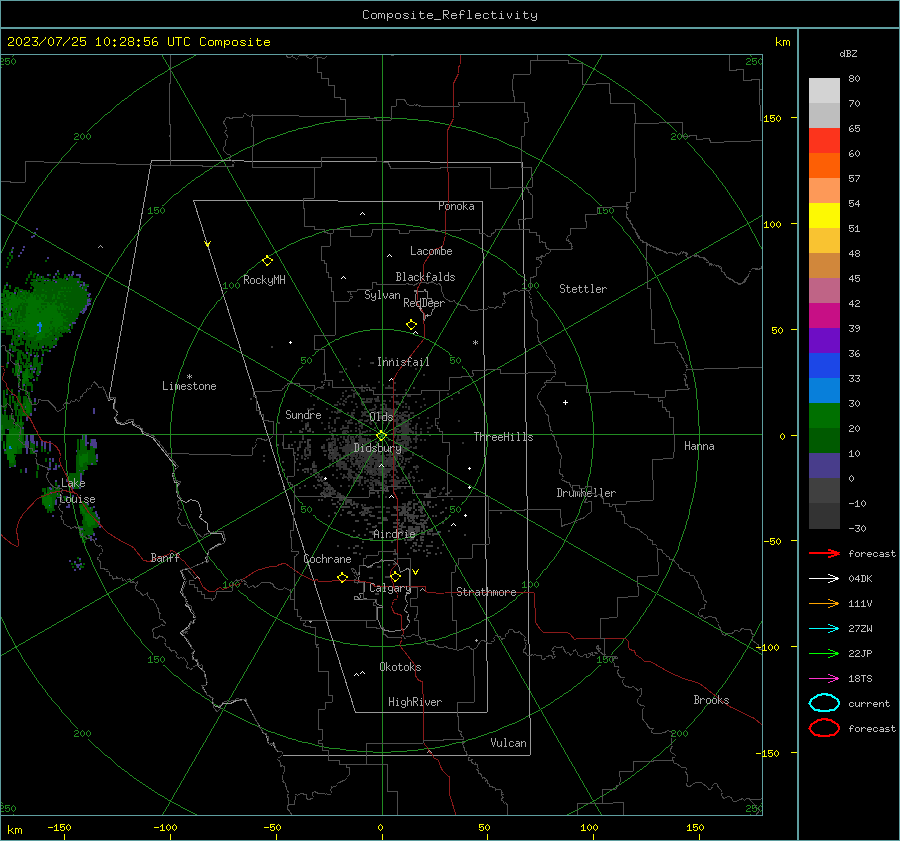Click the Strathmore map label
Image resolution: width=900 pixels, height=841 pixels.
(486, 592)
